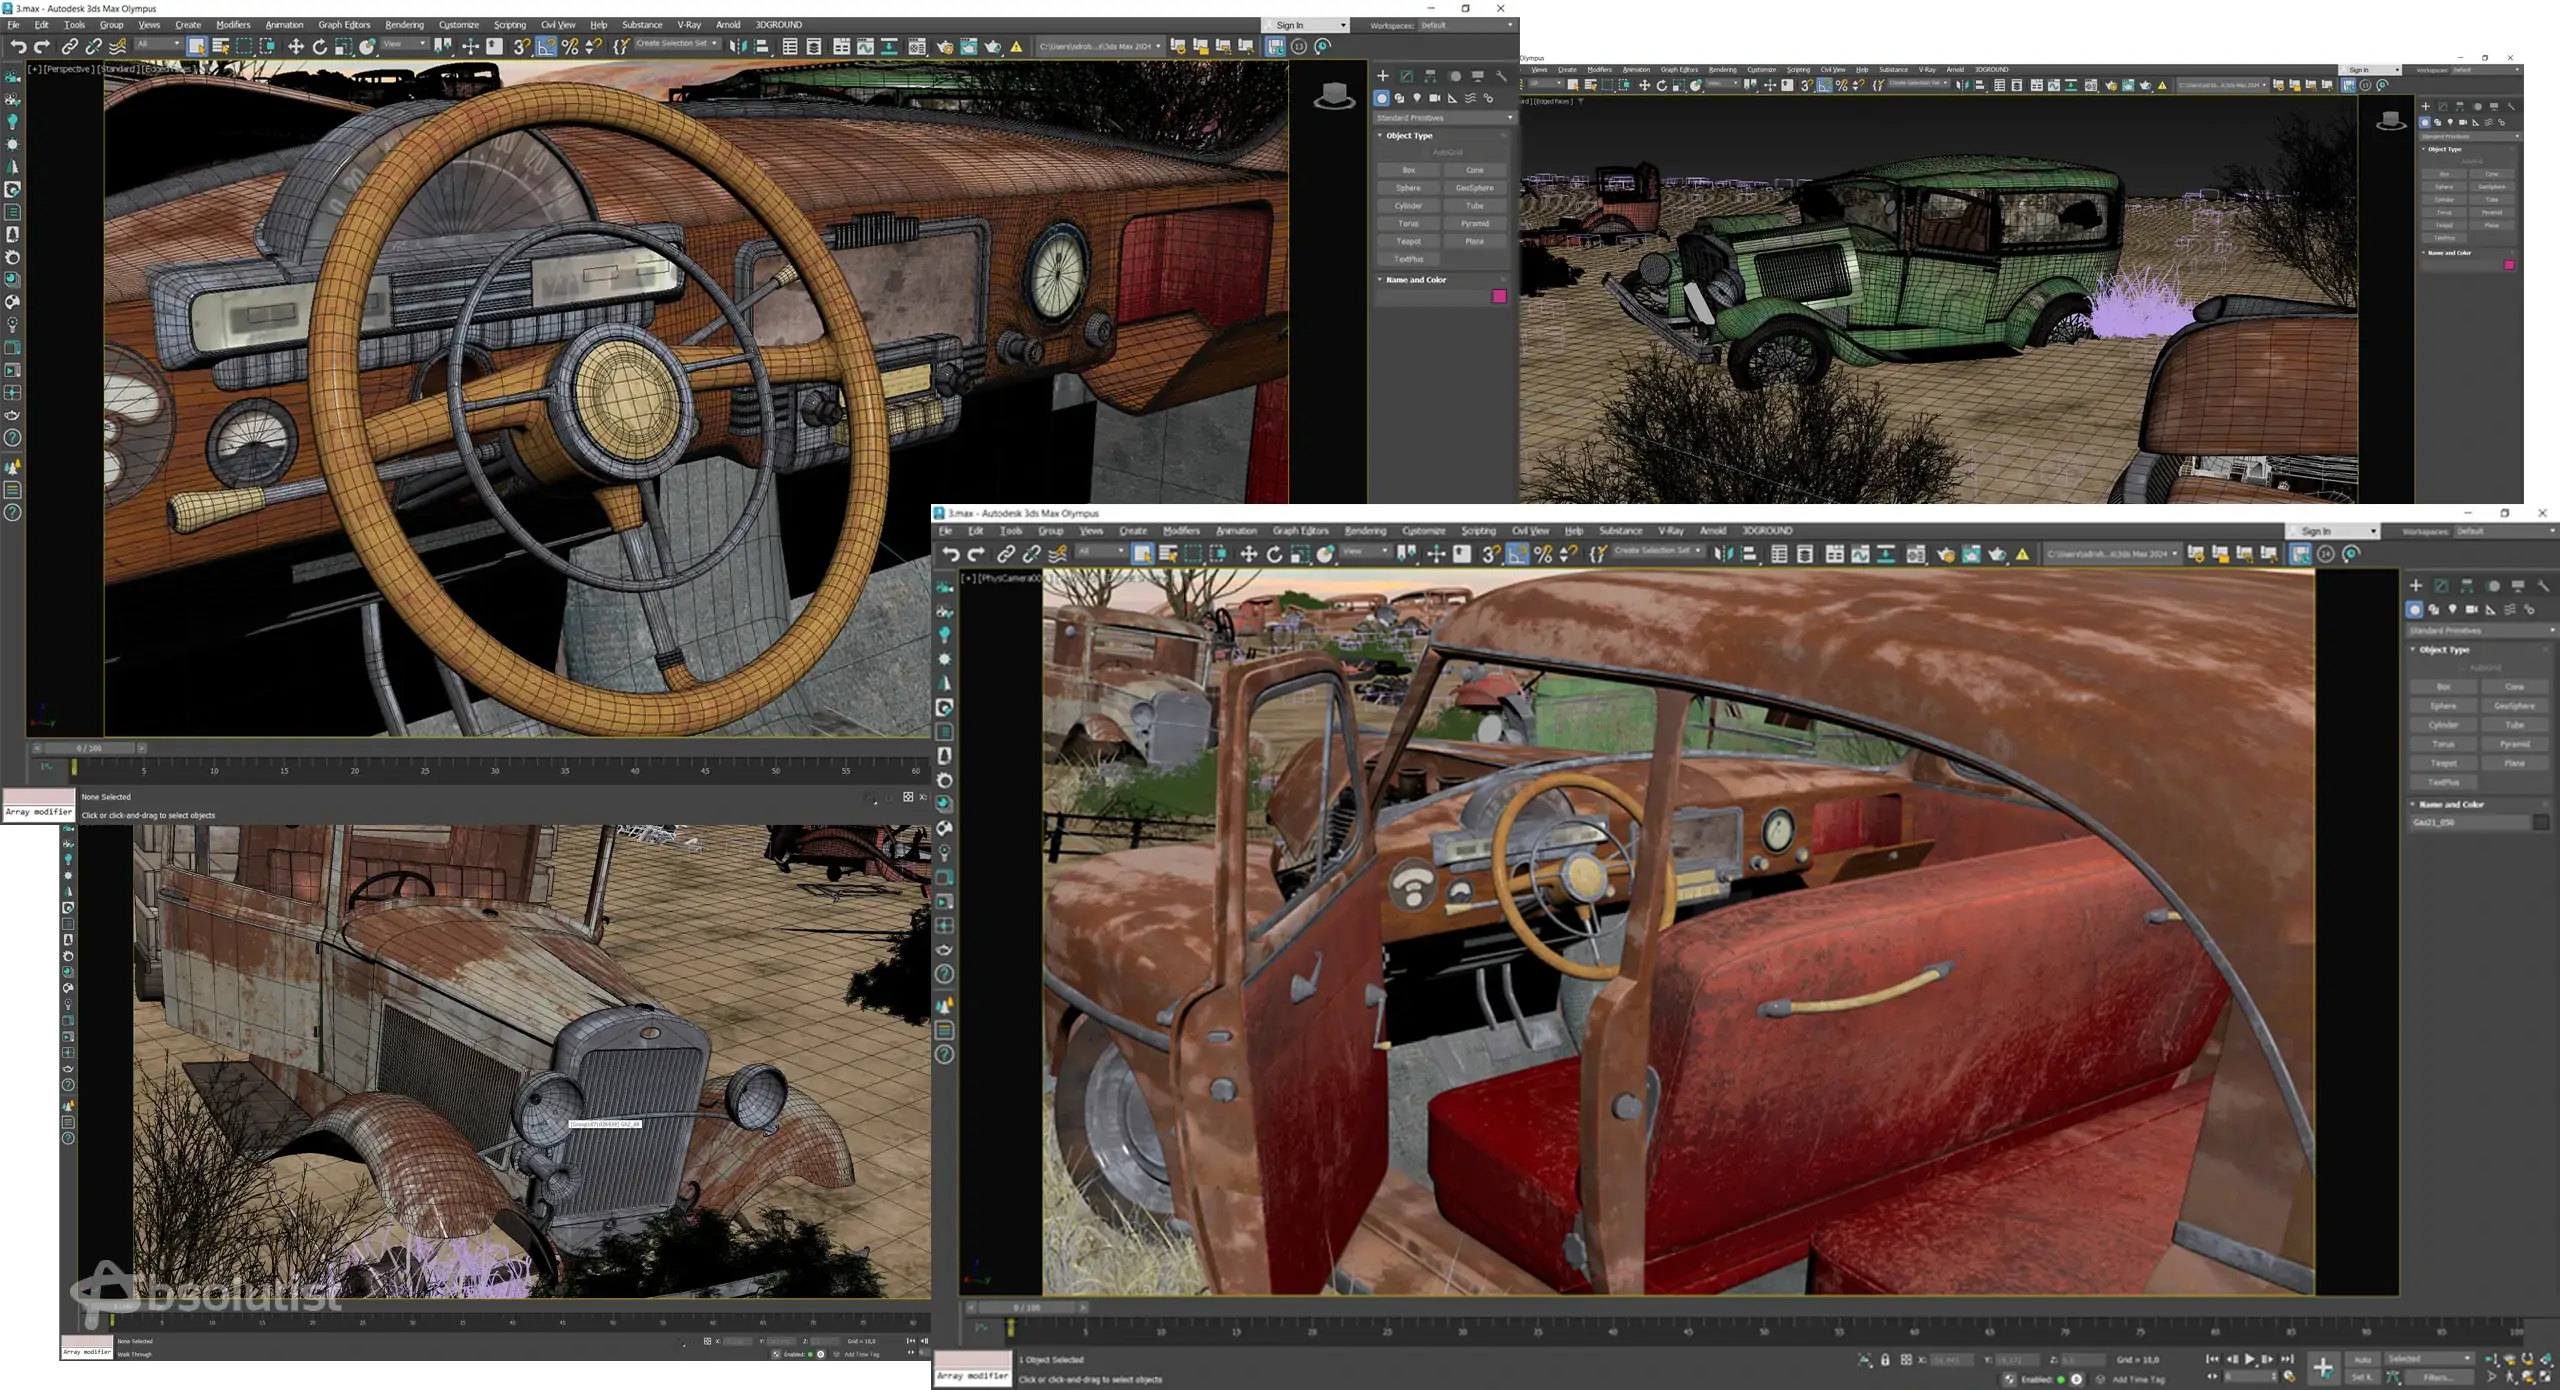This screenshot has width=2560, height=1390.
Task: Click object color swatch in bottom-right Name and Color
Action: tap(2540, 823)
